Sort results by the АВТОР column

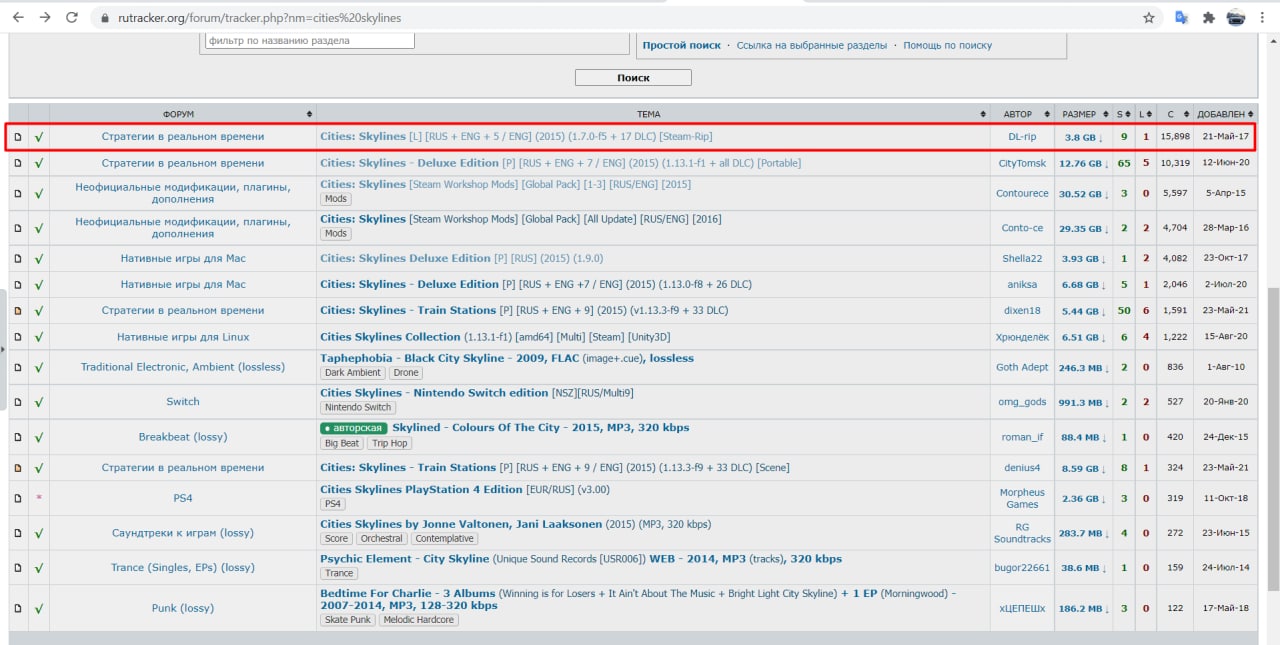(x=1022, y=114)
